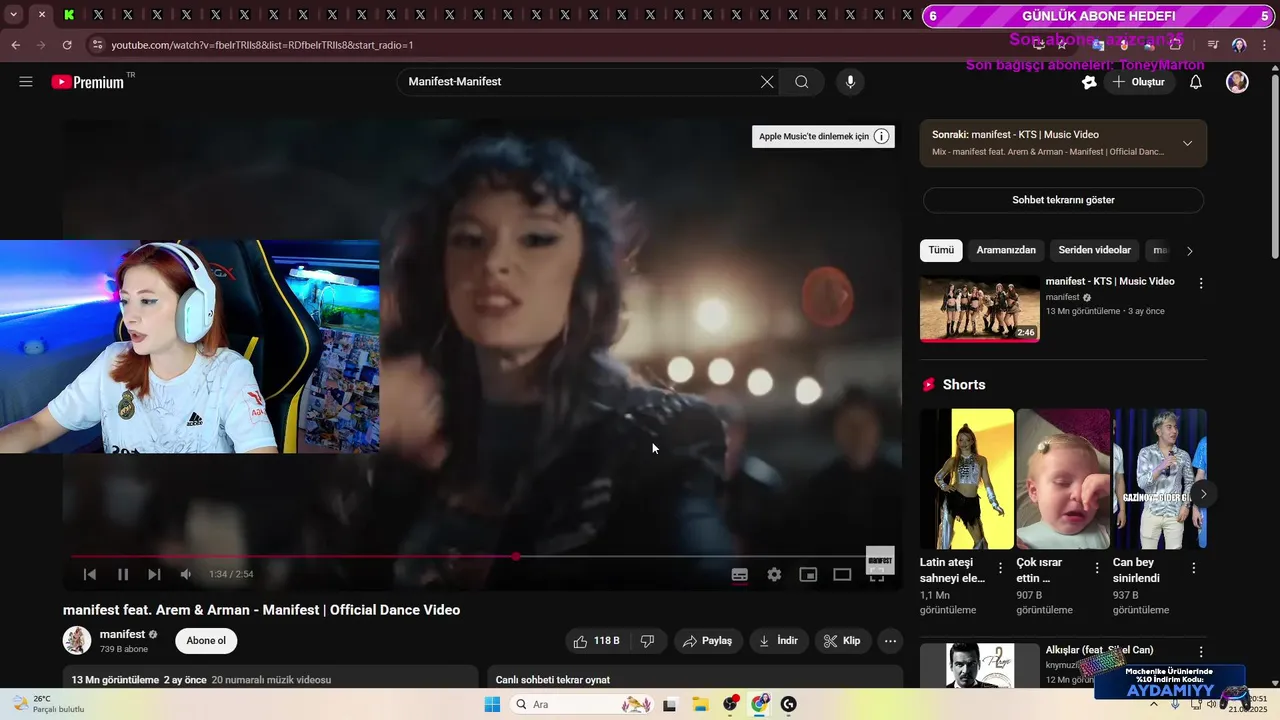Open browser profile avatar in toolbar
This screenshot has height=720, width=1280.
pyautogui.click(x=1239, y=45)
